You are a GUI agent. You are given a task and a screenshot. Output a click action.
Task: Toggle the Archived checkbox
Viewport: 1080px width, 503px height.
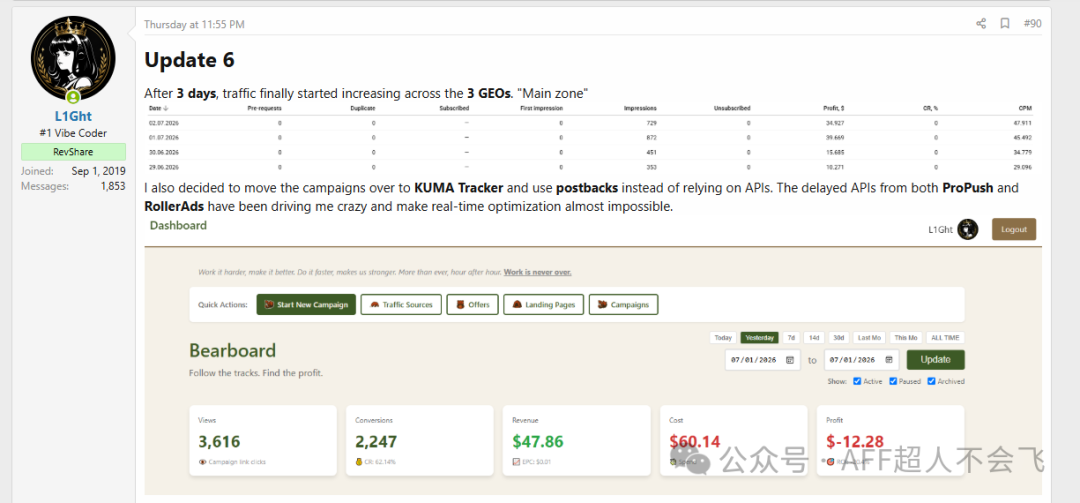[931, 381]
